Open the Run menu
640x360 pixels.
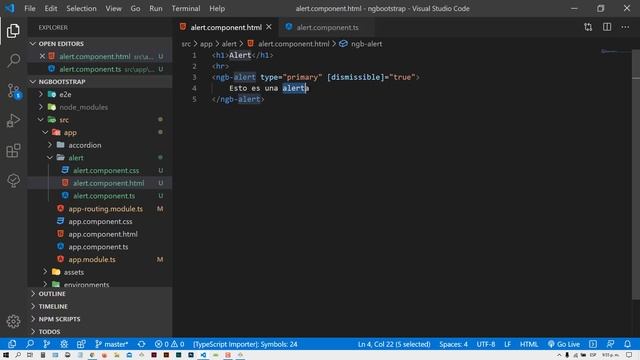156,8
